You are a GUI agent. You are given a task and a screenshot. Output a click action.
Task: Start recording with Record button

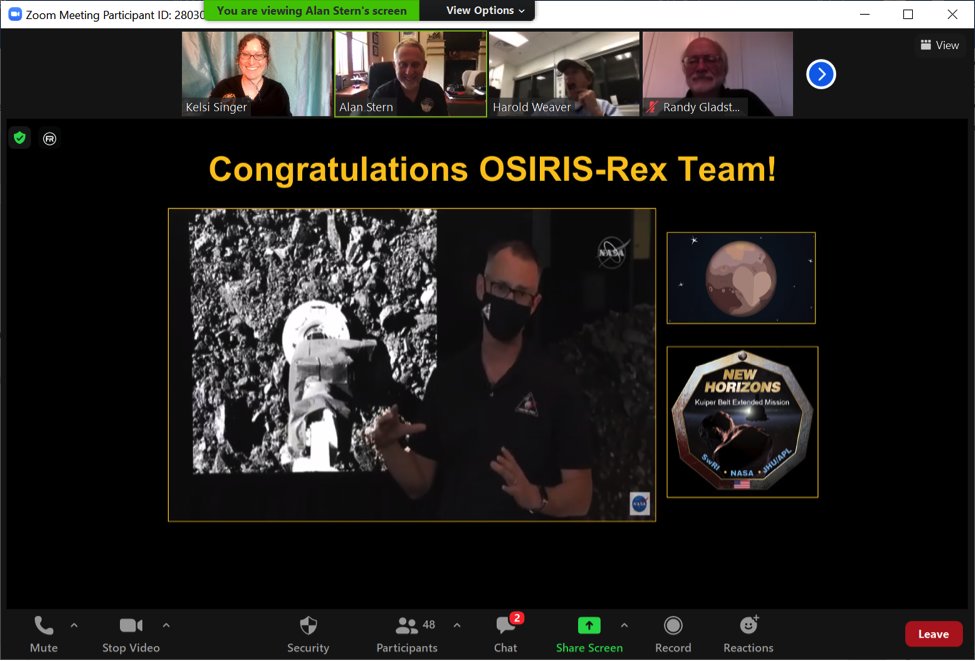673,634
